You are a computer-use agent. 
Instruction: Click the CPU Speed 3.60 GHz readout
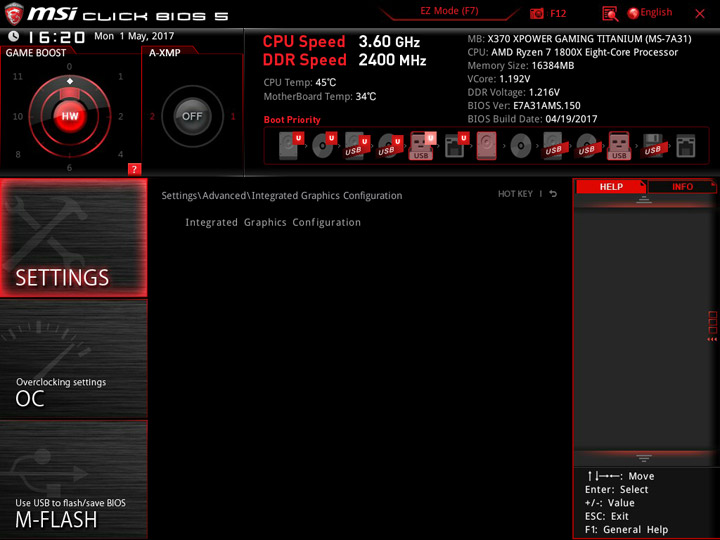coord(341,42)
